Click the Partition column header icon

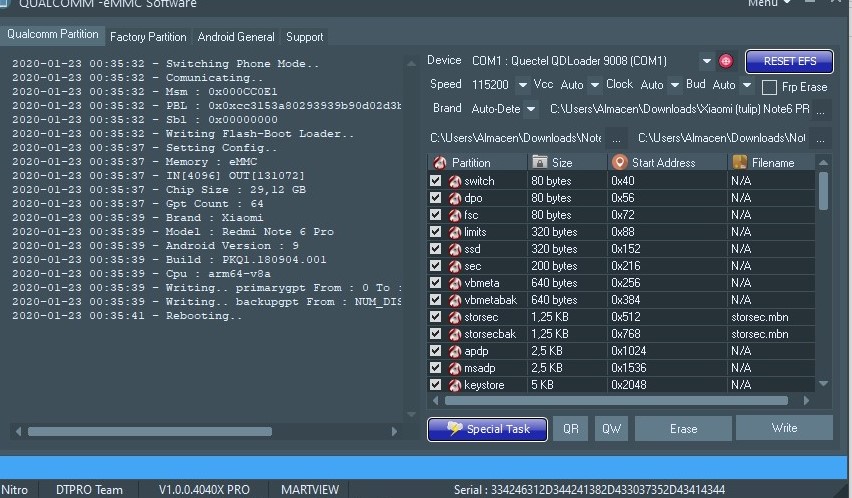coord(440,162)
